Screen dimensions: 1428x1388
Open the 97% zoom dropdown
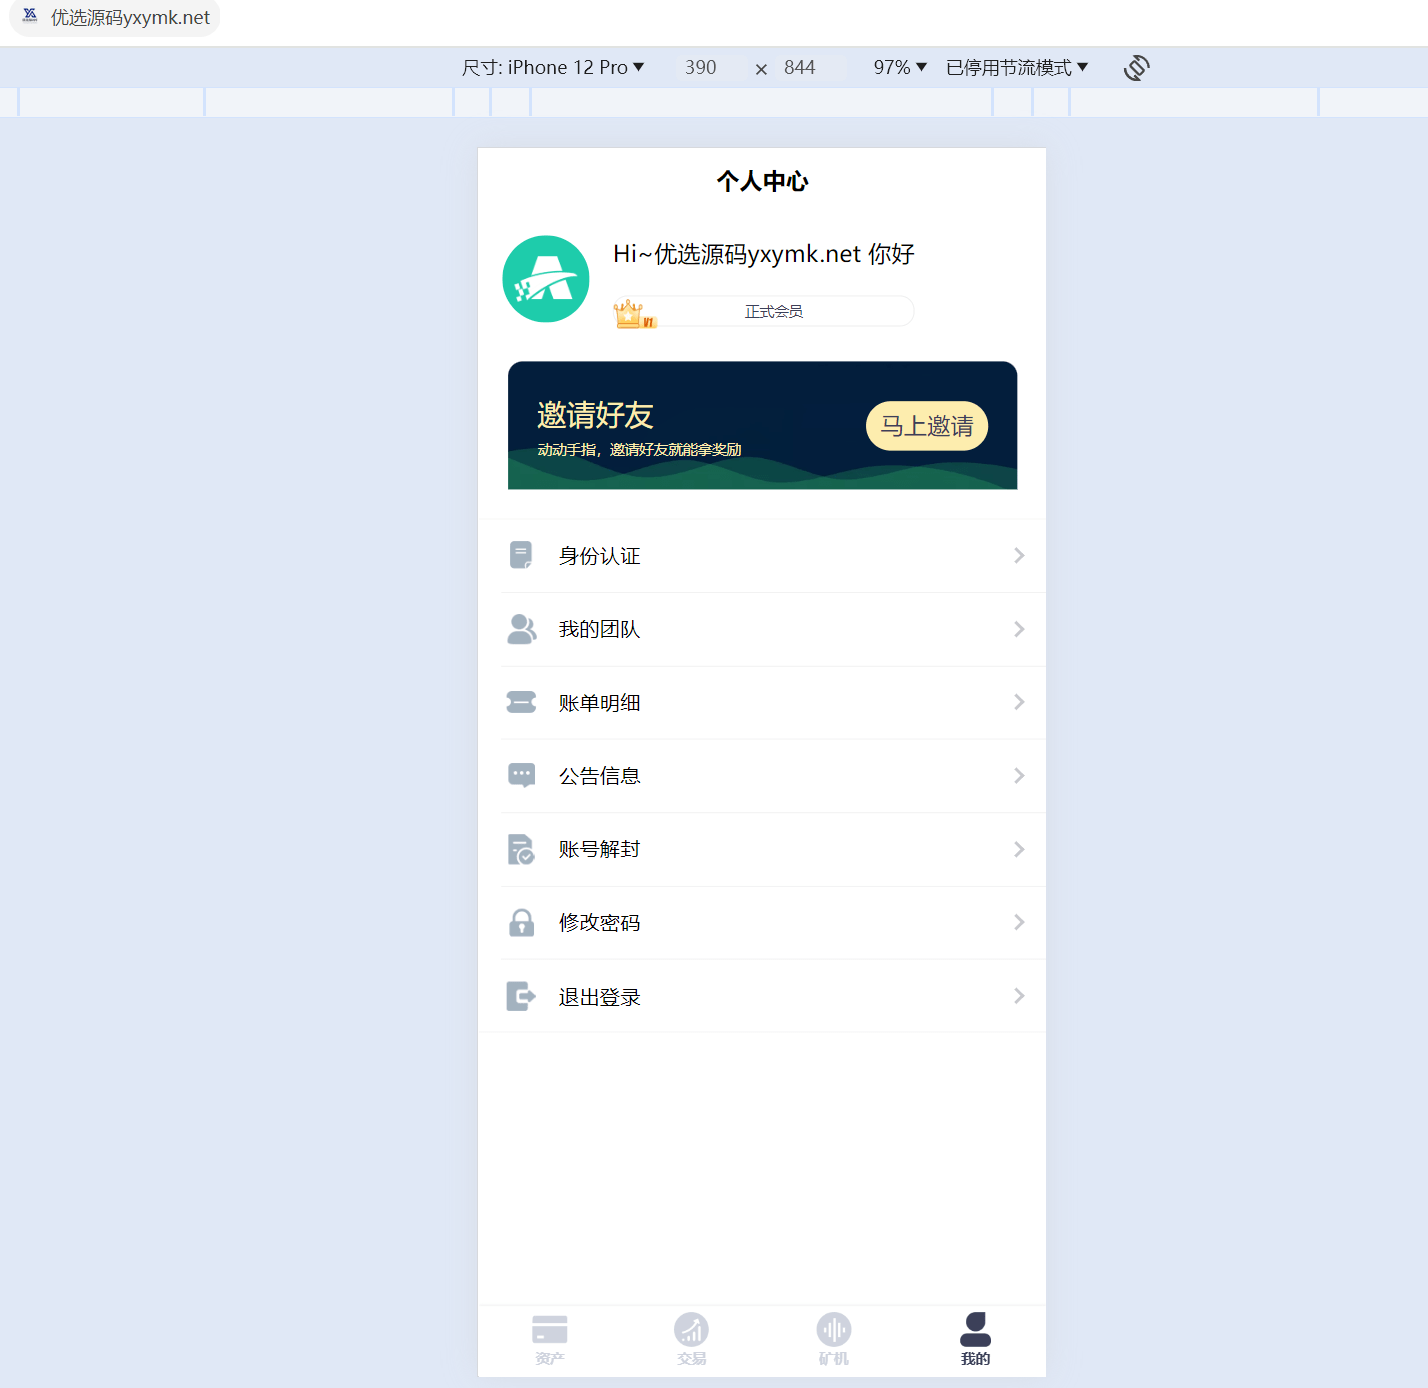(x=900, y=67)
